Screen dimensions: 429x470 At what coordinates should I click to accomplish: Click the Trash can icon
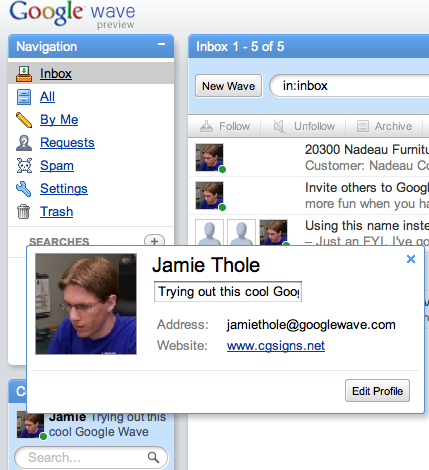(23, 212)
